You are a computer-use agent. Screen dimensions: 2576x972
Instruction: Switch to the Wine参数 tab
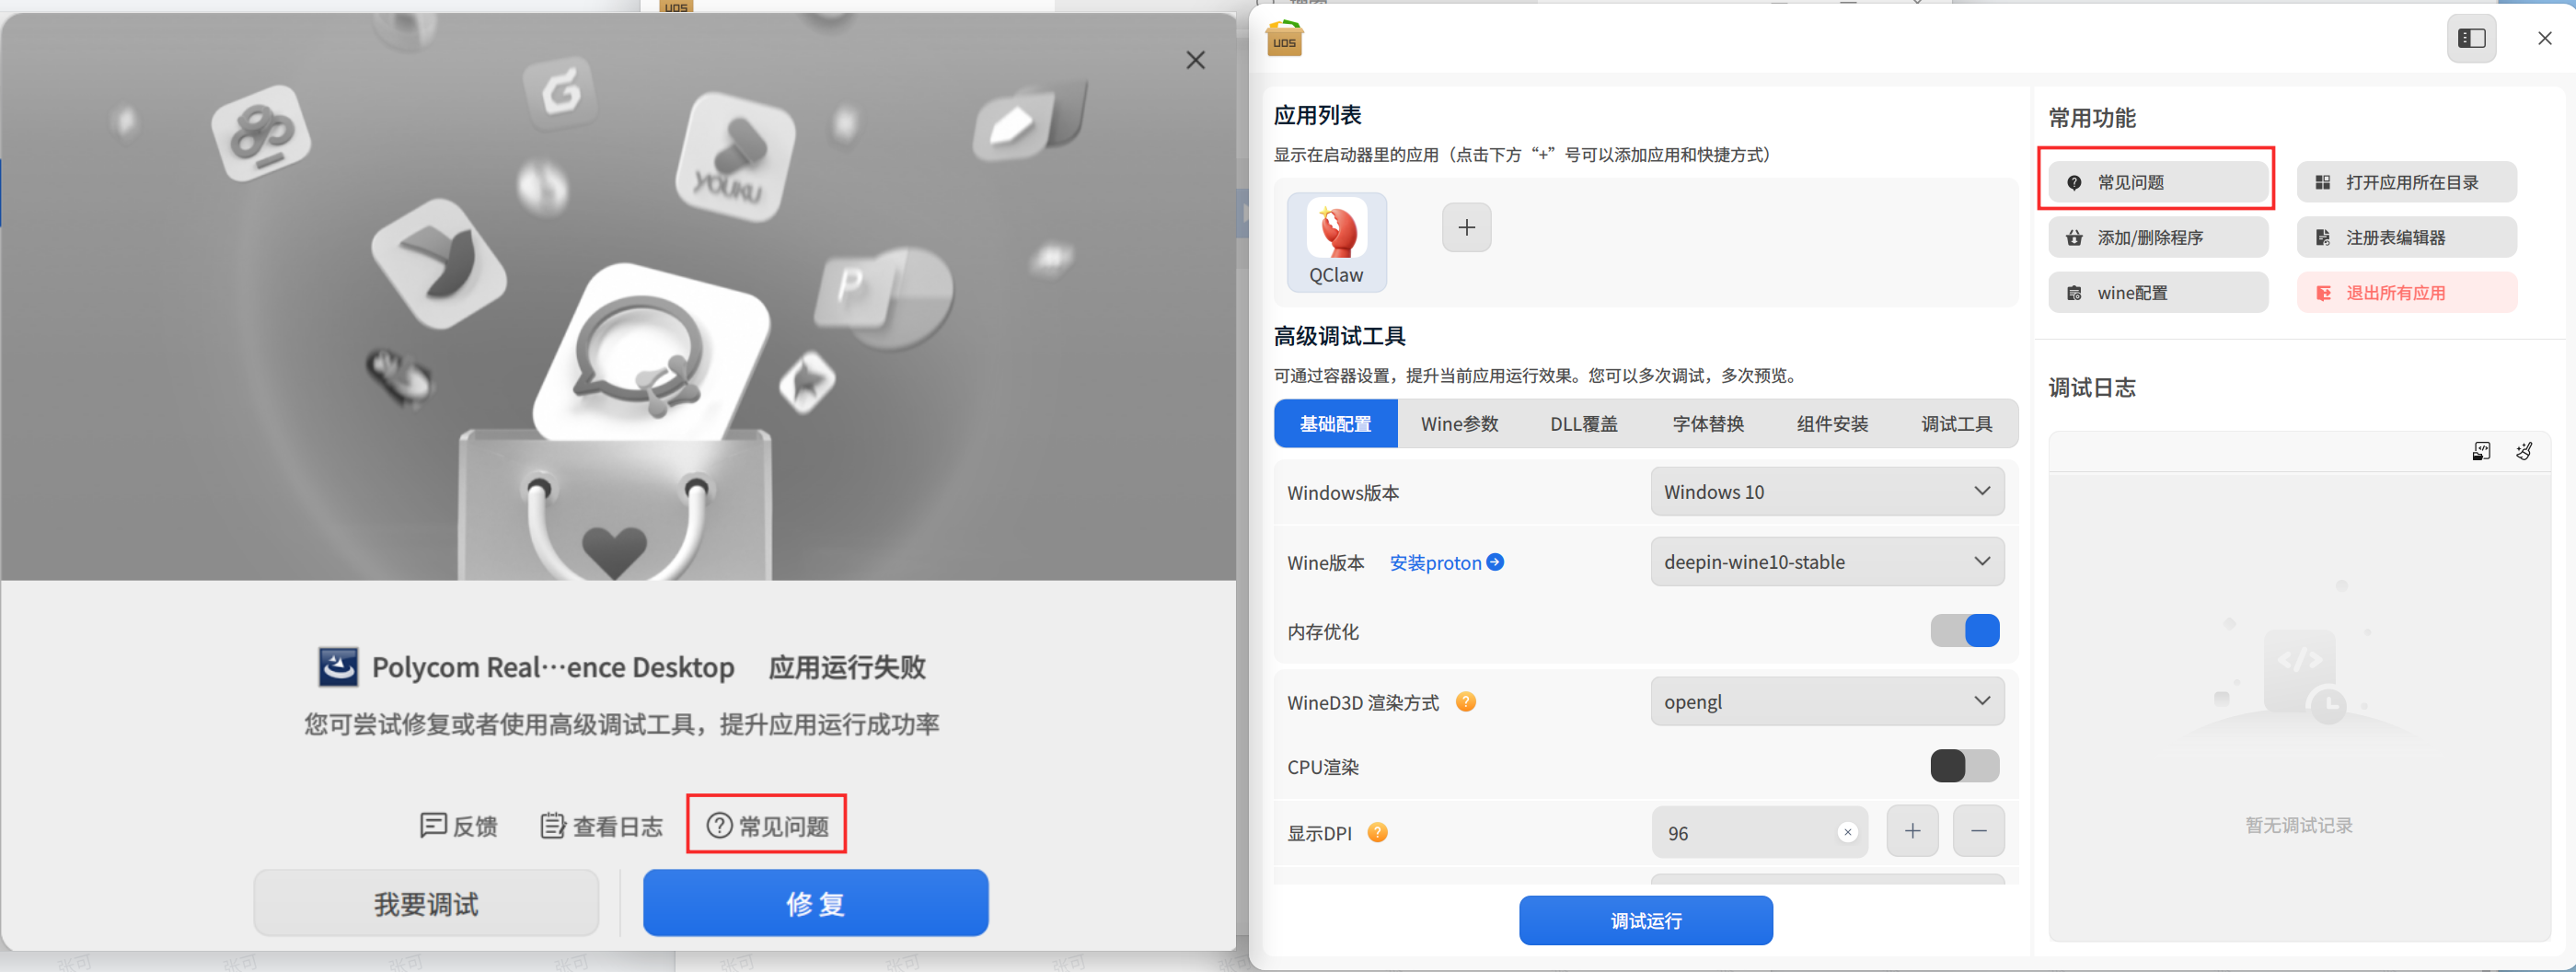1460,424
